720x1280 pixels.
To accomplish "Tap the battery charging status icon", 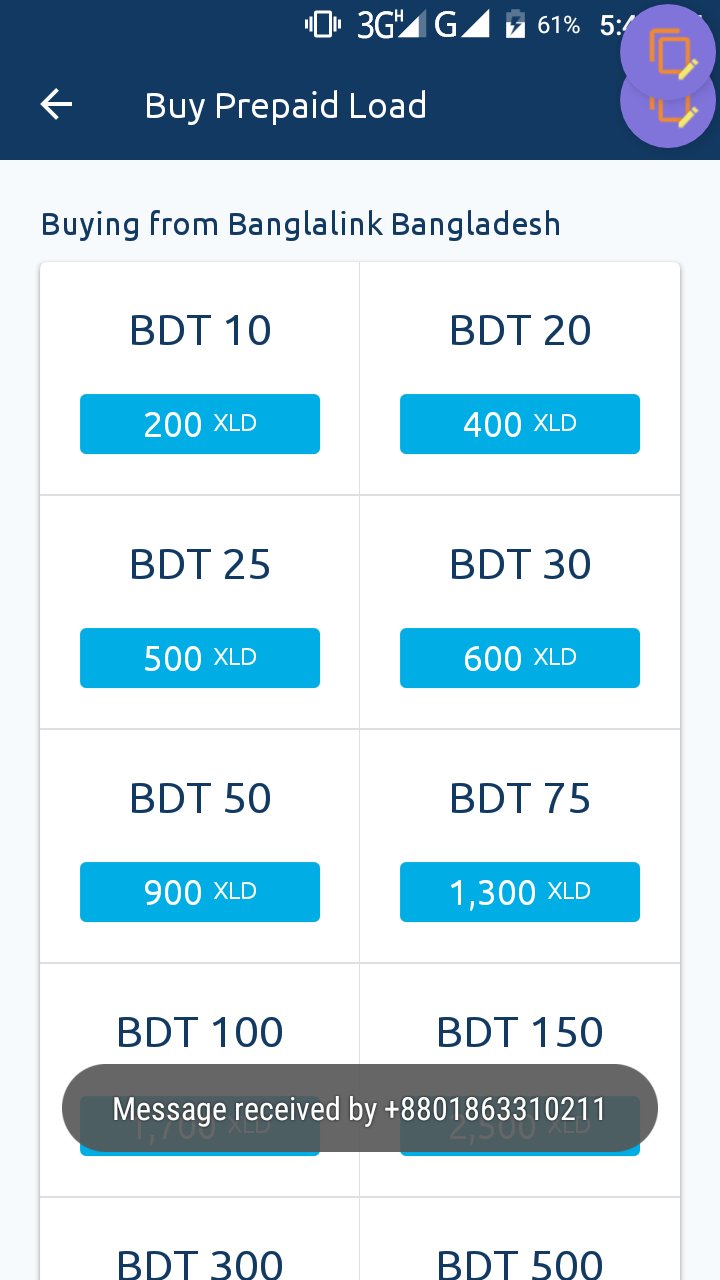I will tap(514, 25).
